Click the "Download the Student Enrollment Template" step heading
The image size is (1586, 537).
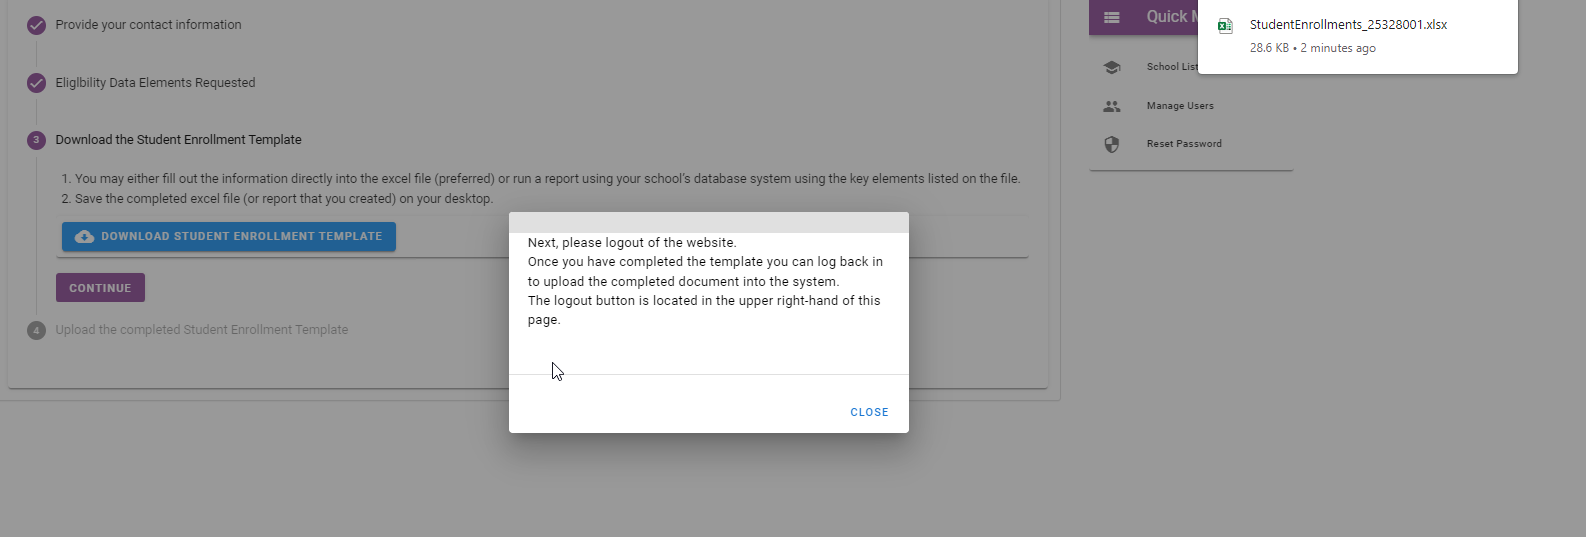coord(178,140)
